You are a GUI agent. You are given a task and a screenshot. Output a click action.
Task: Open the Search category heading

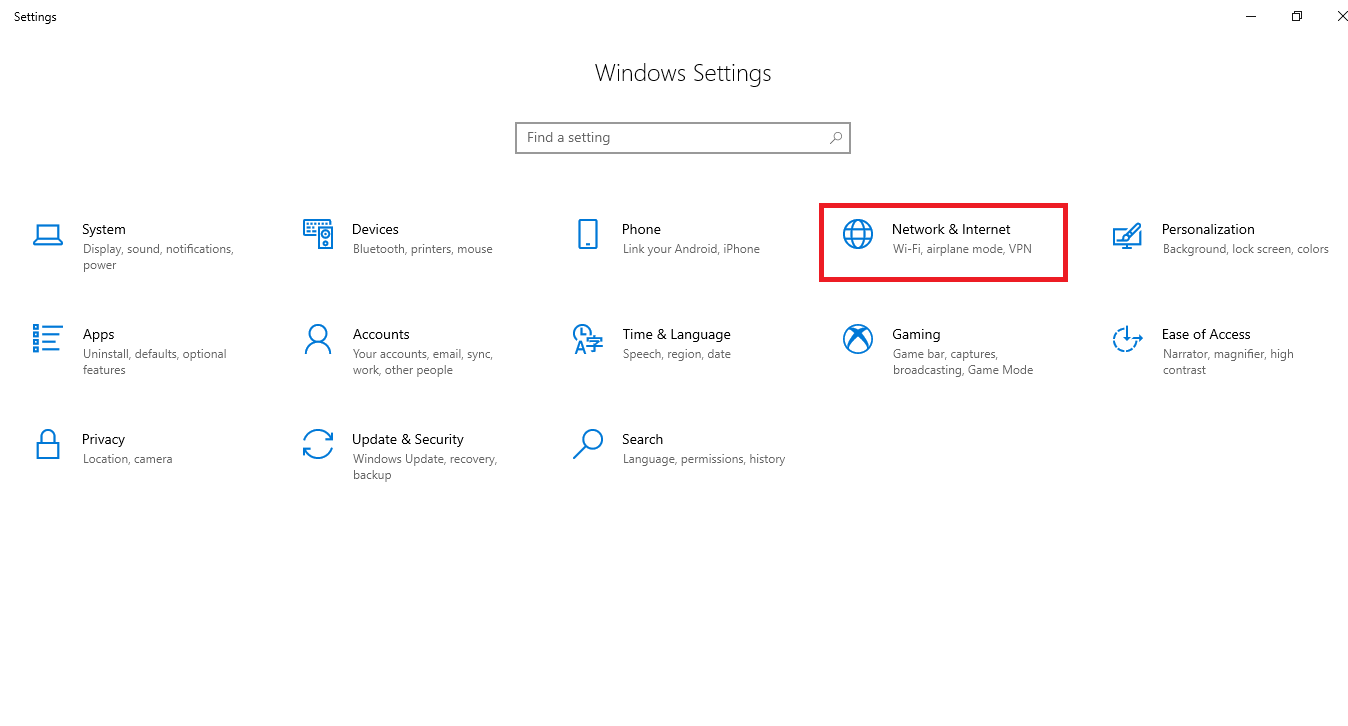pyautogui.click(x=642, y=439)
